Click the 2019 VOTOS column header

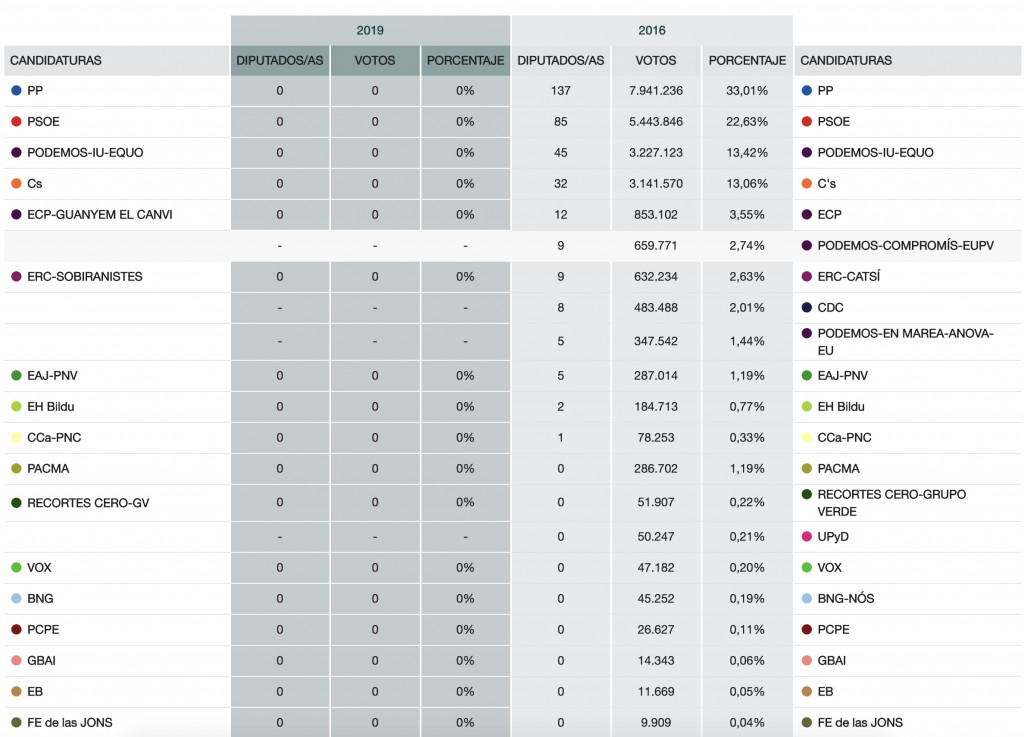click(375, 60)
